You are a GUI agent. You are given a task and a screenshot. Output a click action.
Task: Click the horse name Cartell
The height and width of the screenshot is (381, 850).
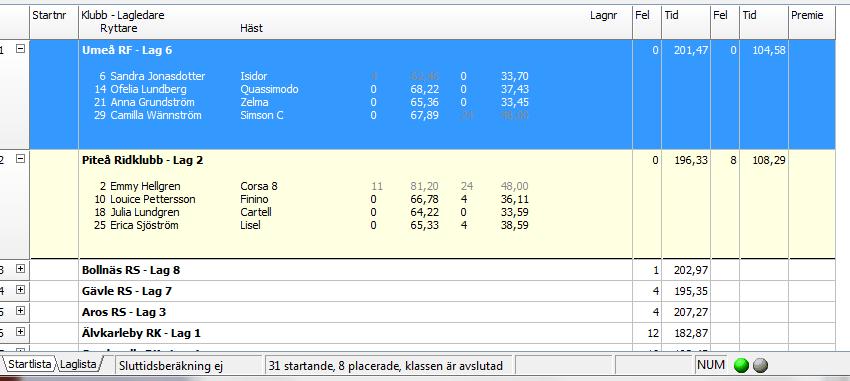point(256,212)
